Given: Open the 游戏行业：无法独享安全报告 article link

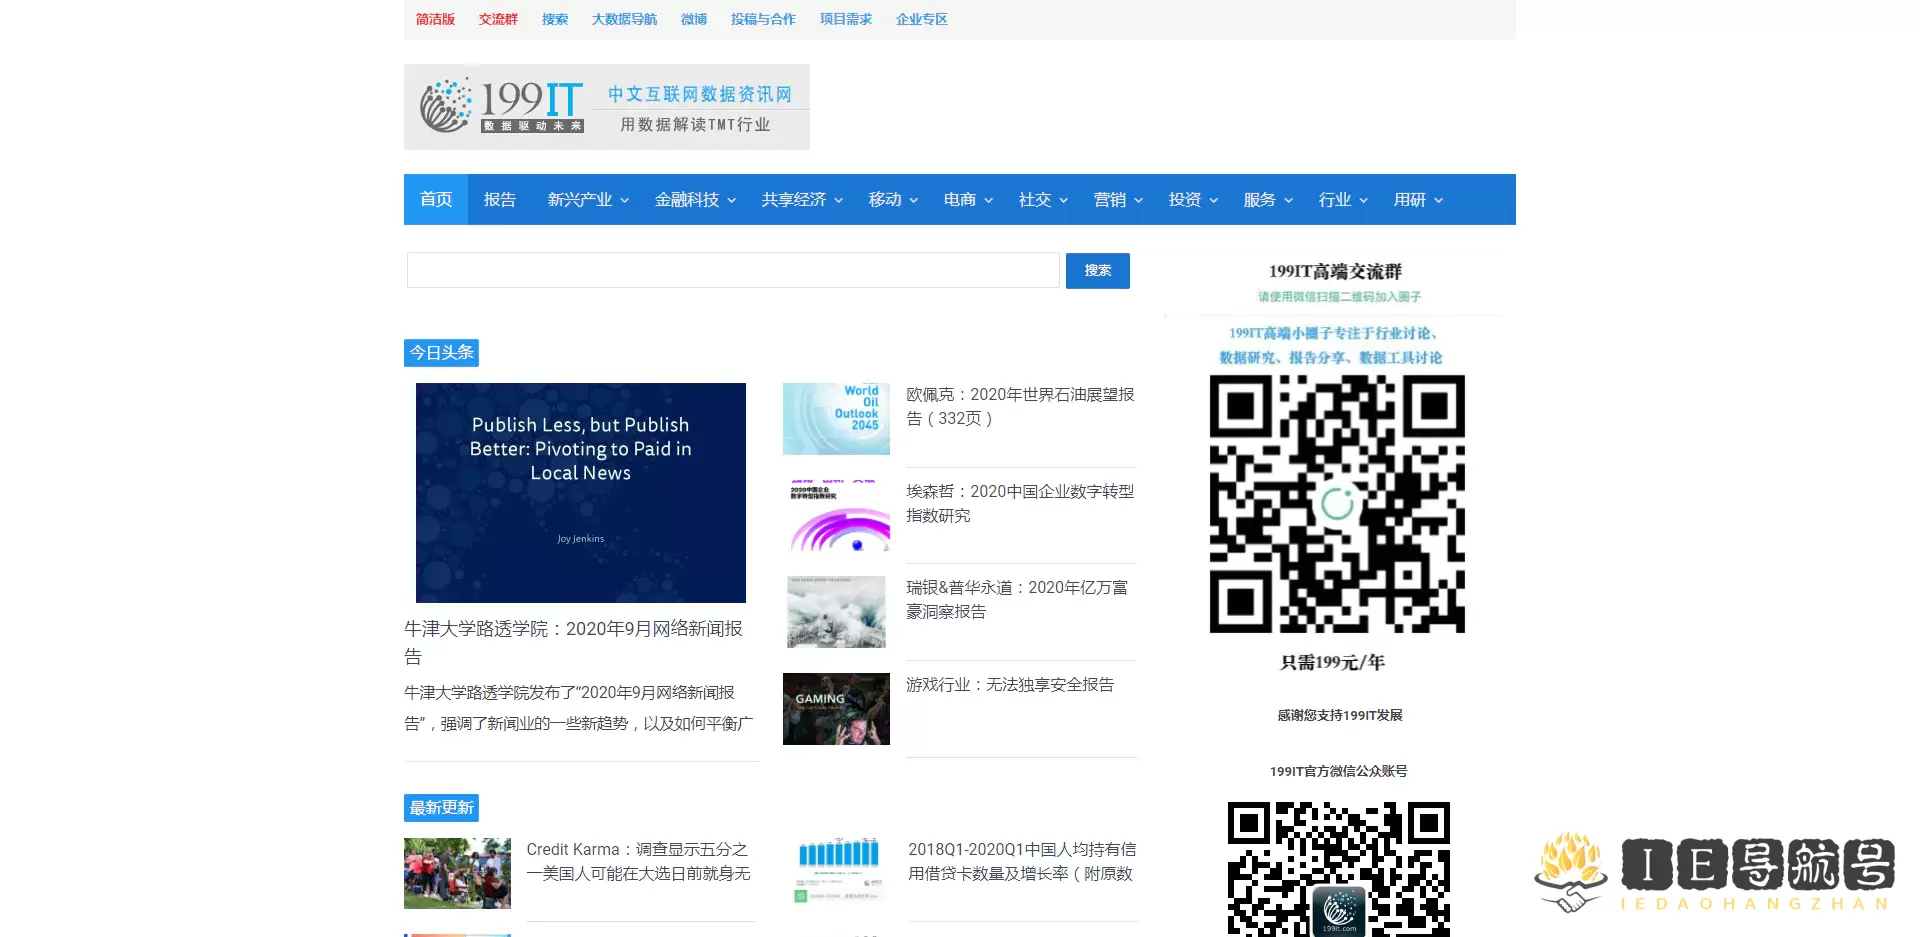Looking at the screenshot, I should [x=1010, y=685].
